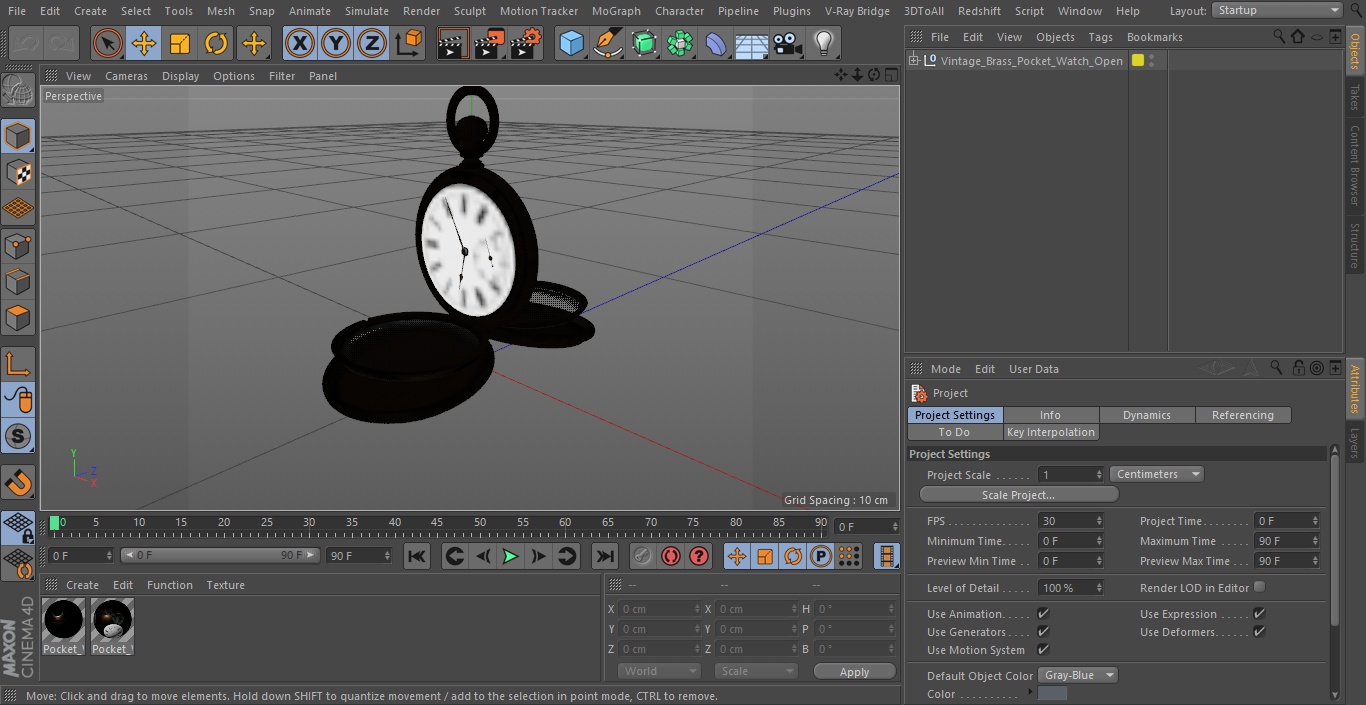The image size is (1366, 705).
Task: Uncheck Use Generators checkbox
Action: click(x=1043, y=631)
